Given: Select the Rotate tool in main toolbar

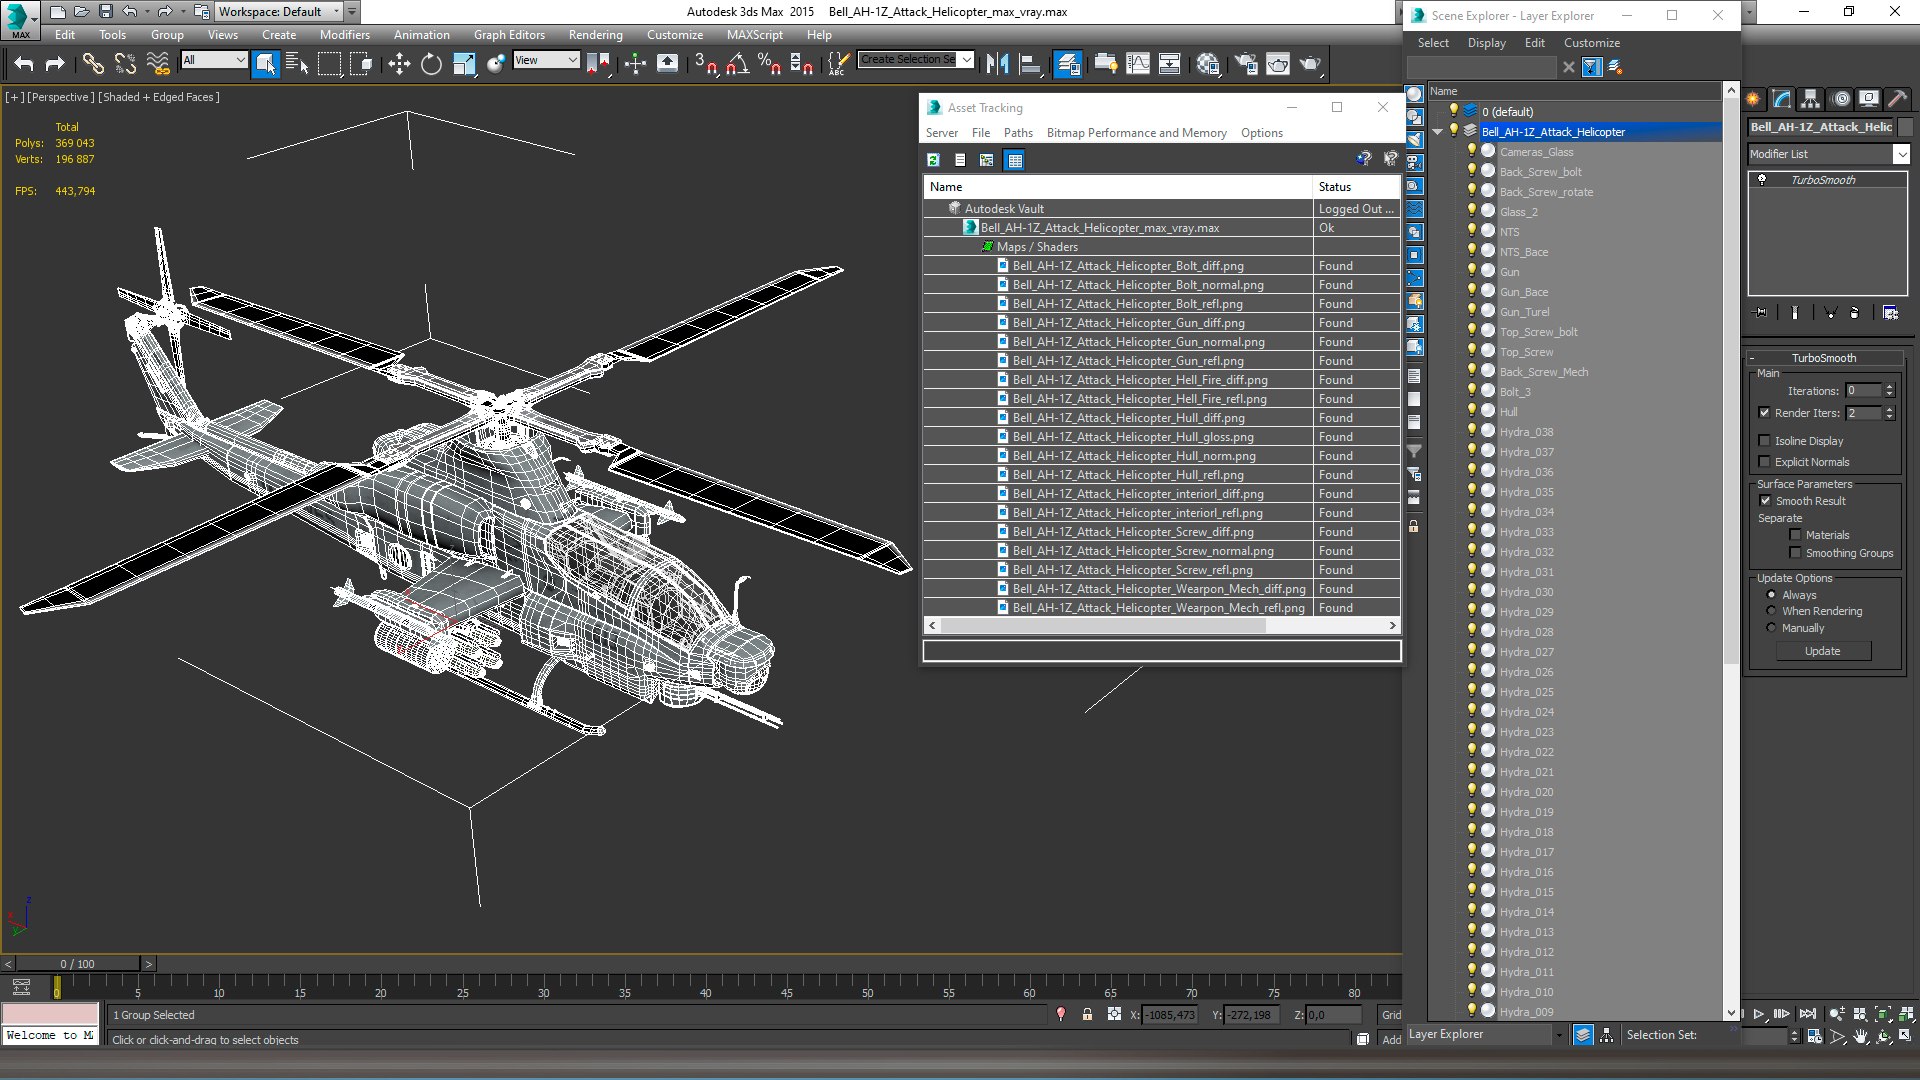Looking at the screenshot, I should click(431, 64).
